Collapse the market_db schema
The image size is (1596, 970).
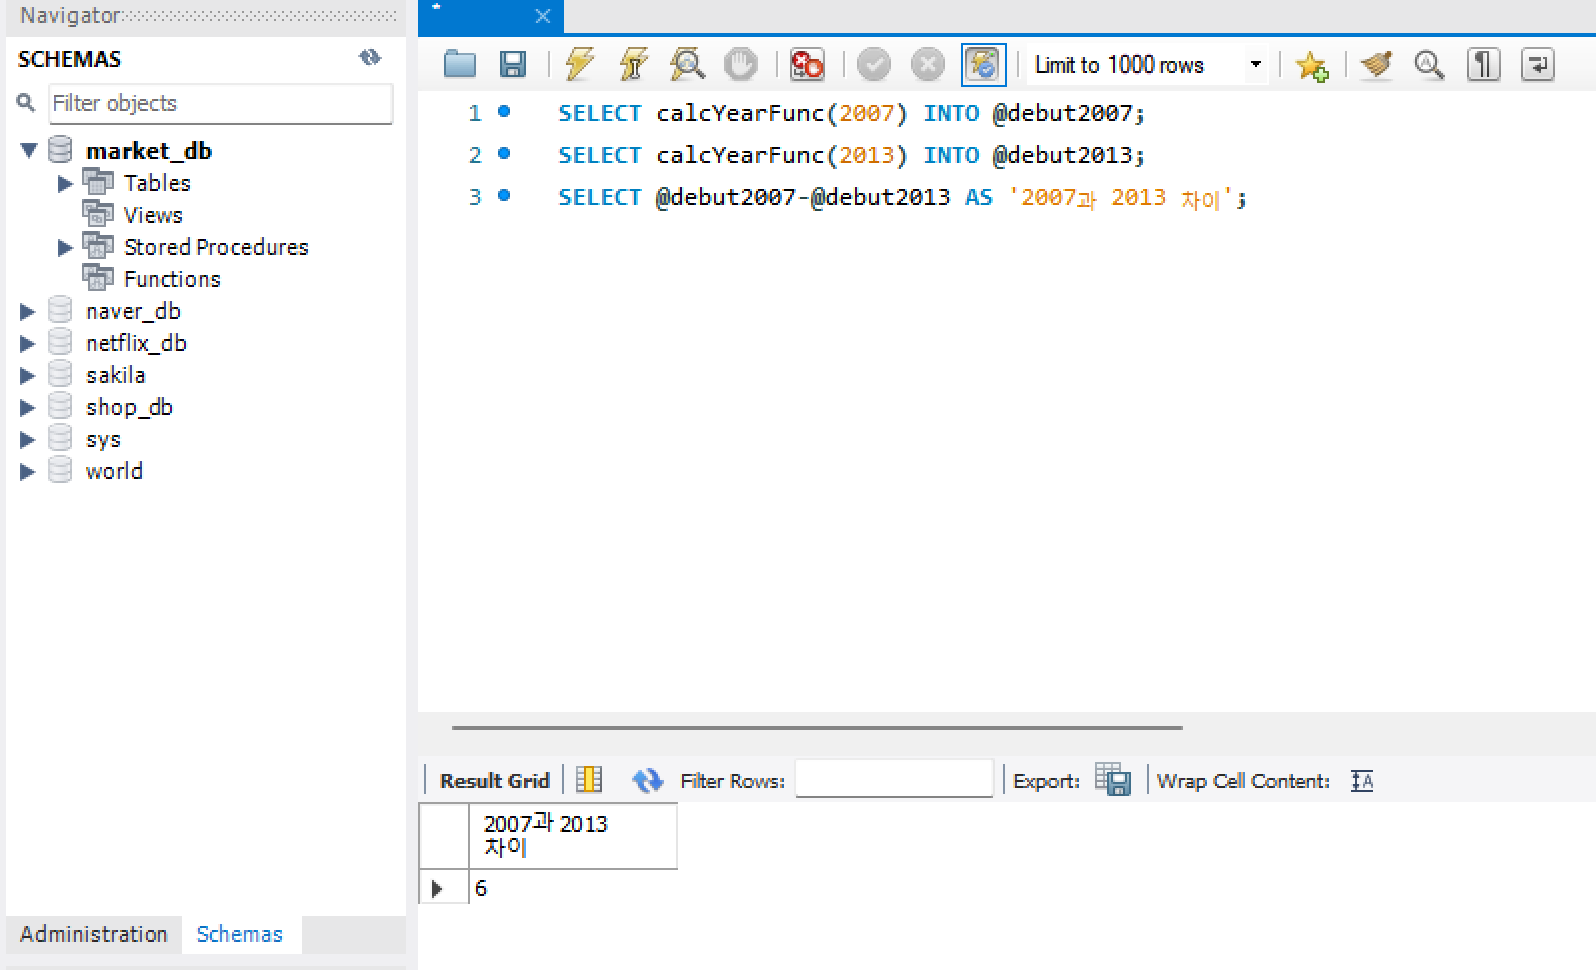(28, 150)
